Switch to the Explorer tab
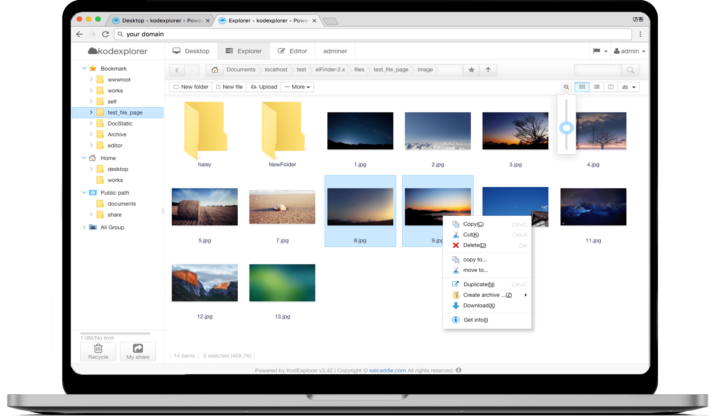 (244, 51)
